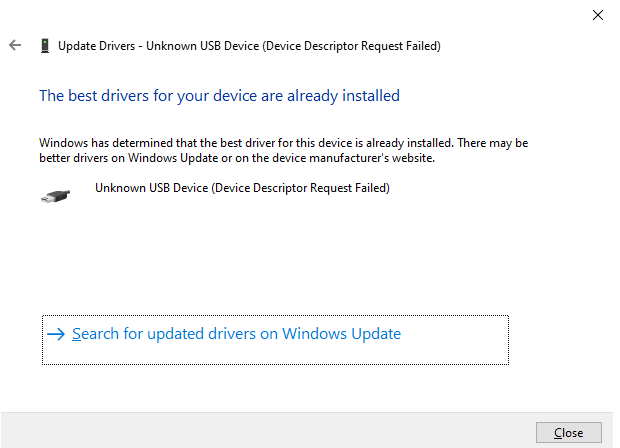Click the blue arrow icon before Search for updated drivers
Viewport: 620px width, 448px height.
pos(56,334)
